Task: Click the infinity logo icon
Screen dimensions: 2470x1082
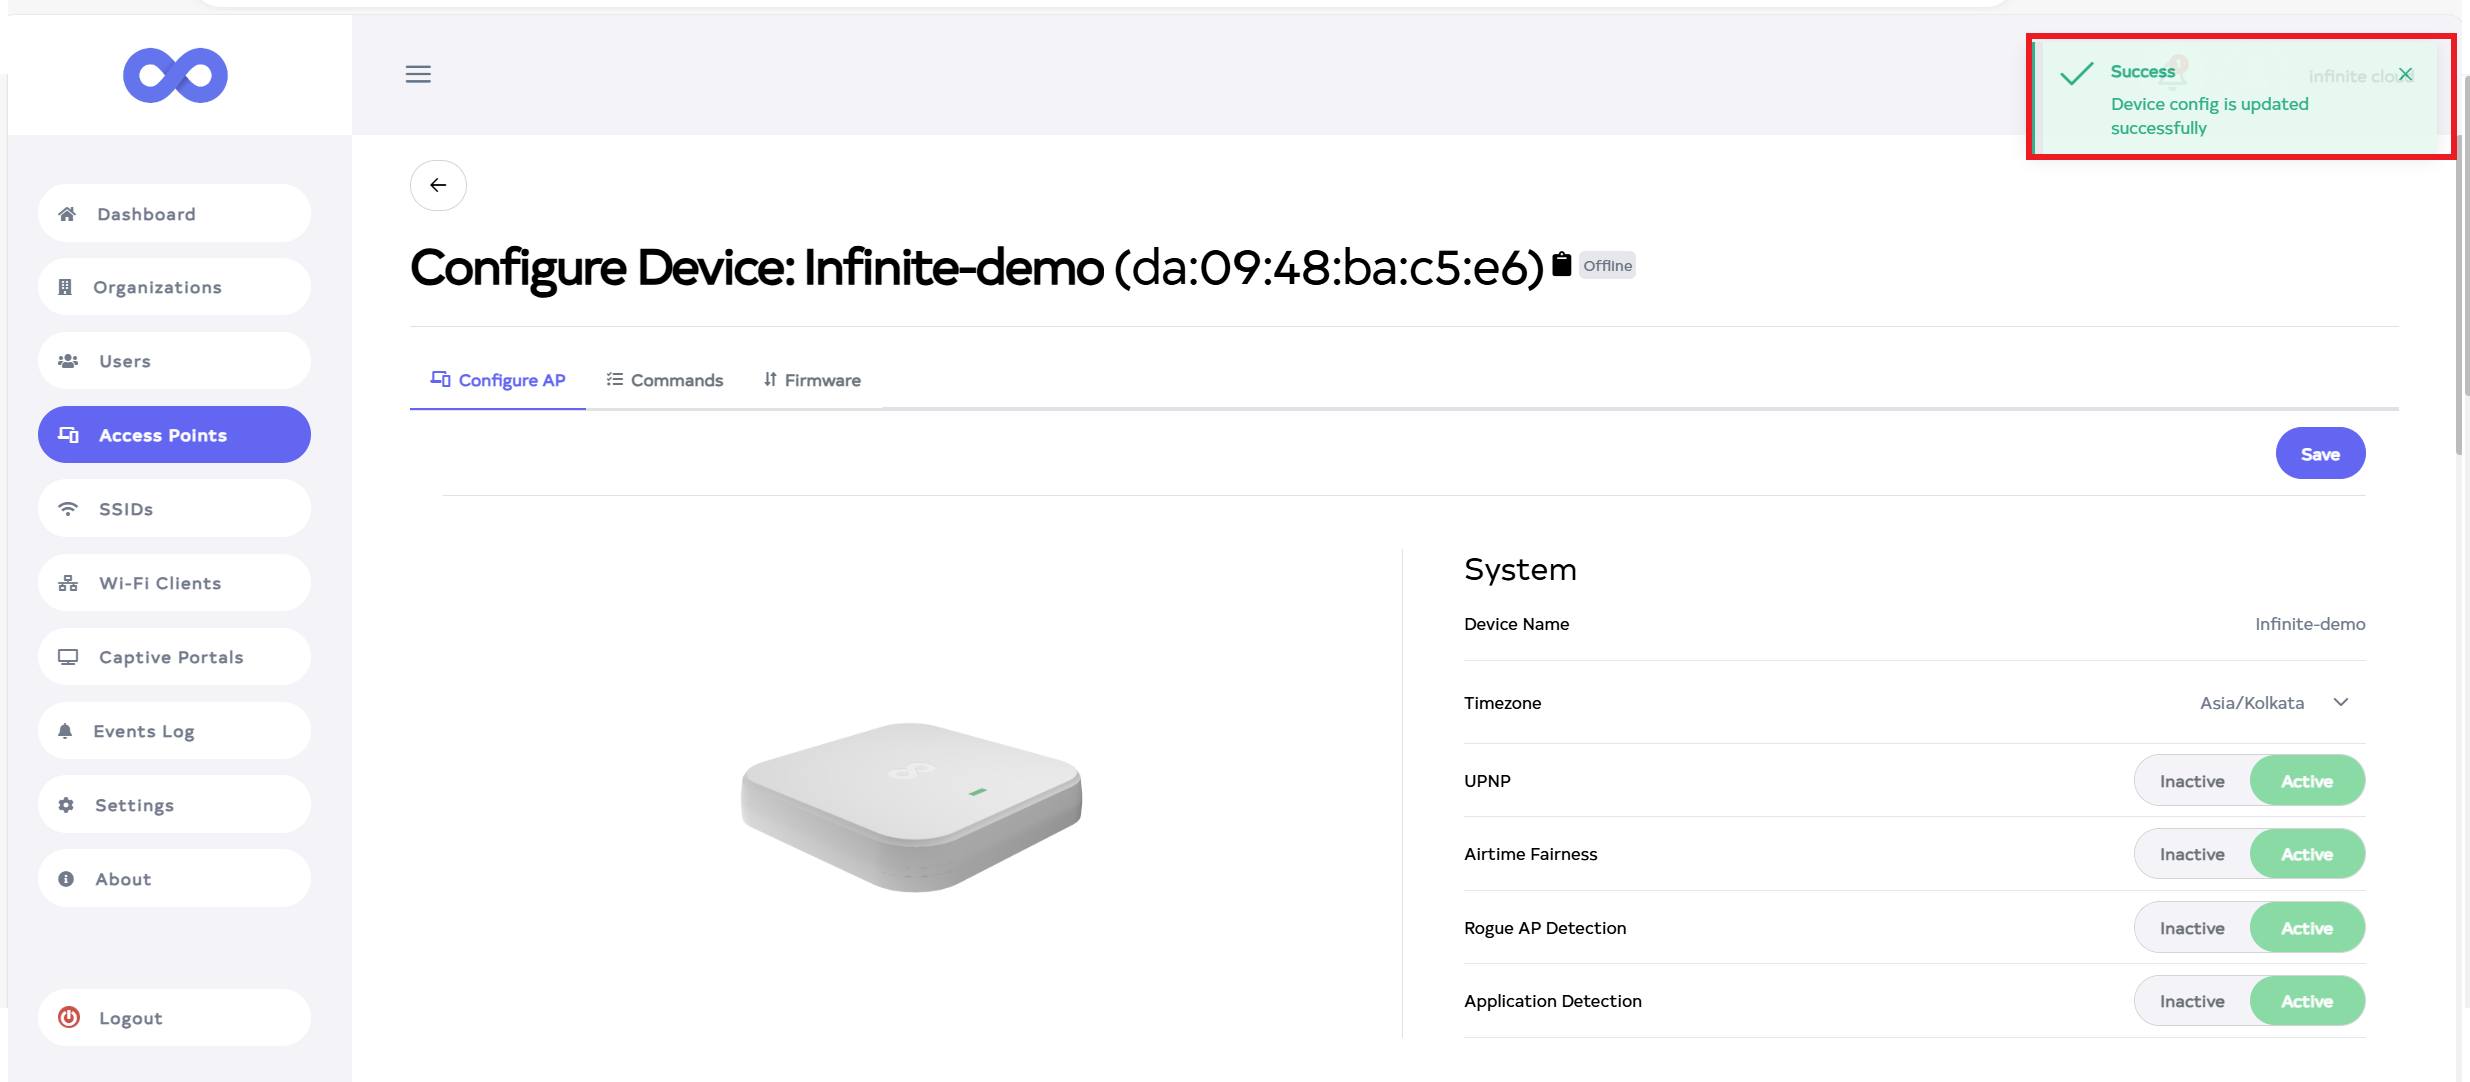Action: click(x=175, y=75)
